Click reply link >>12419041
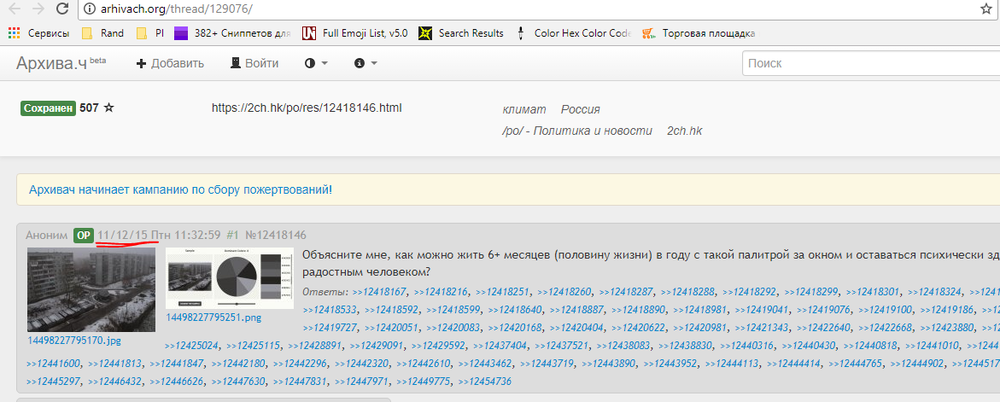This screenshot has width=1000, height=402. pos(763,310)
